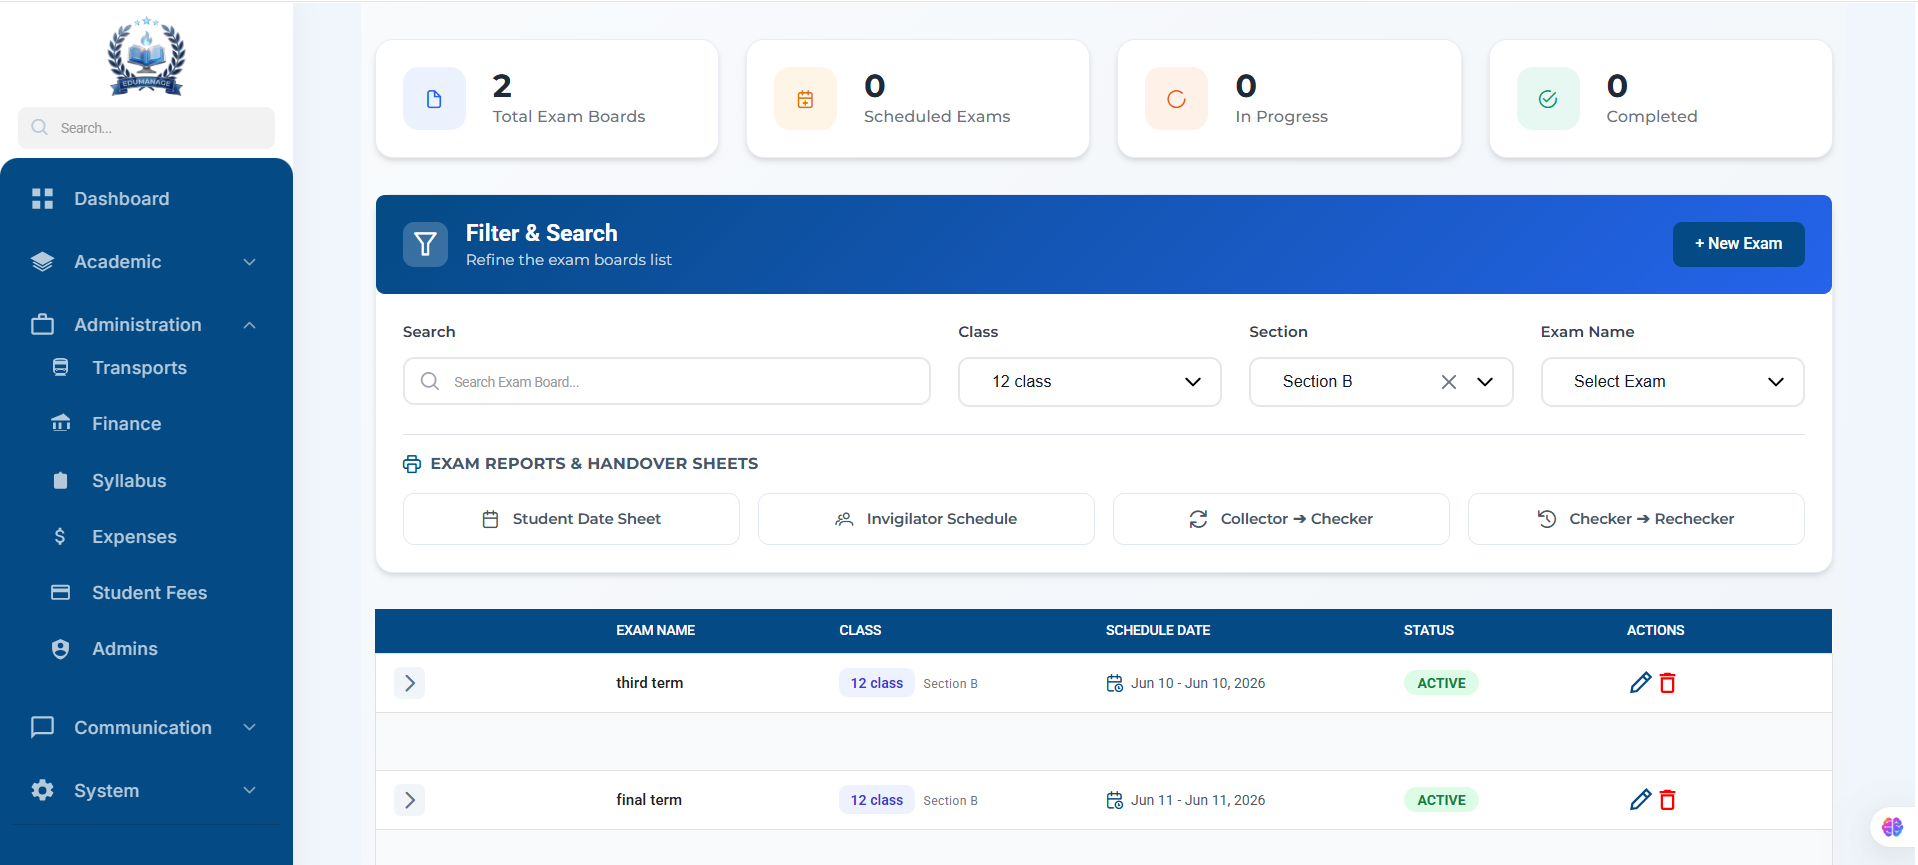
Task: Open the Class dropdown showing 12 class
Action: [1090, 382]
